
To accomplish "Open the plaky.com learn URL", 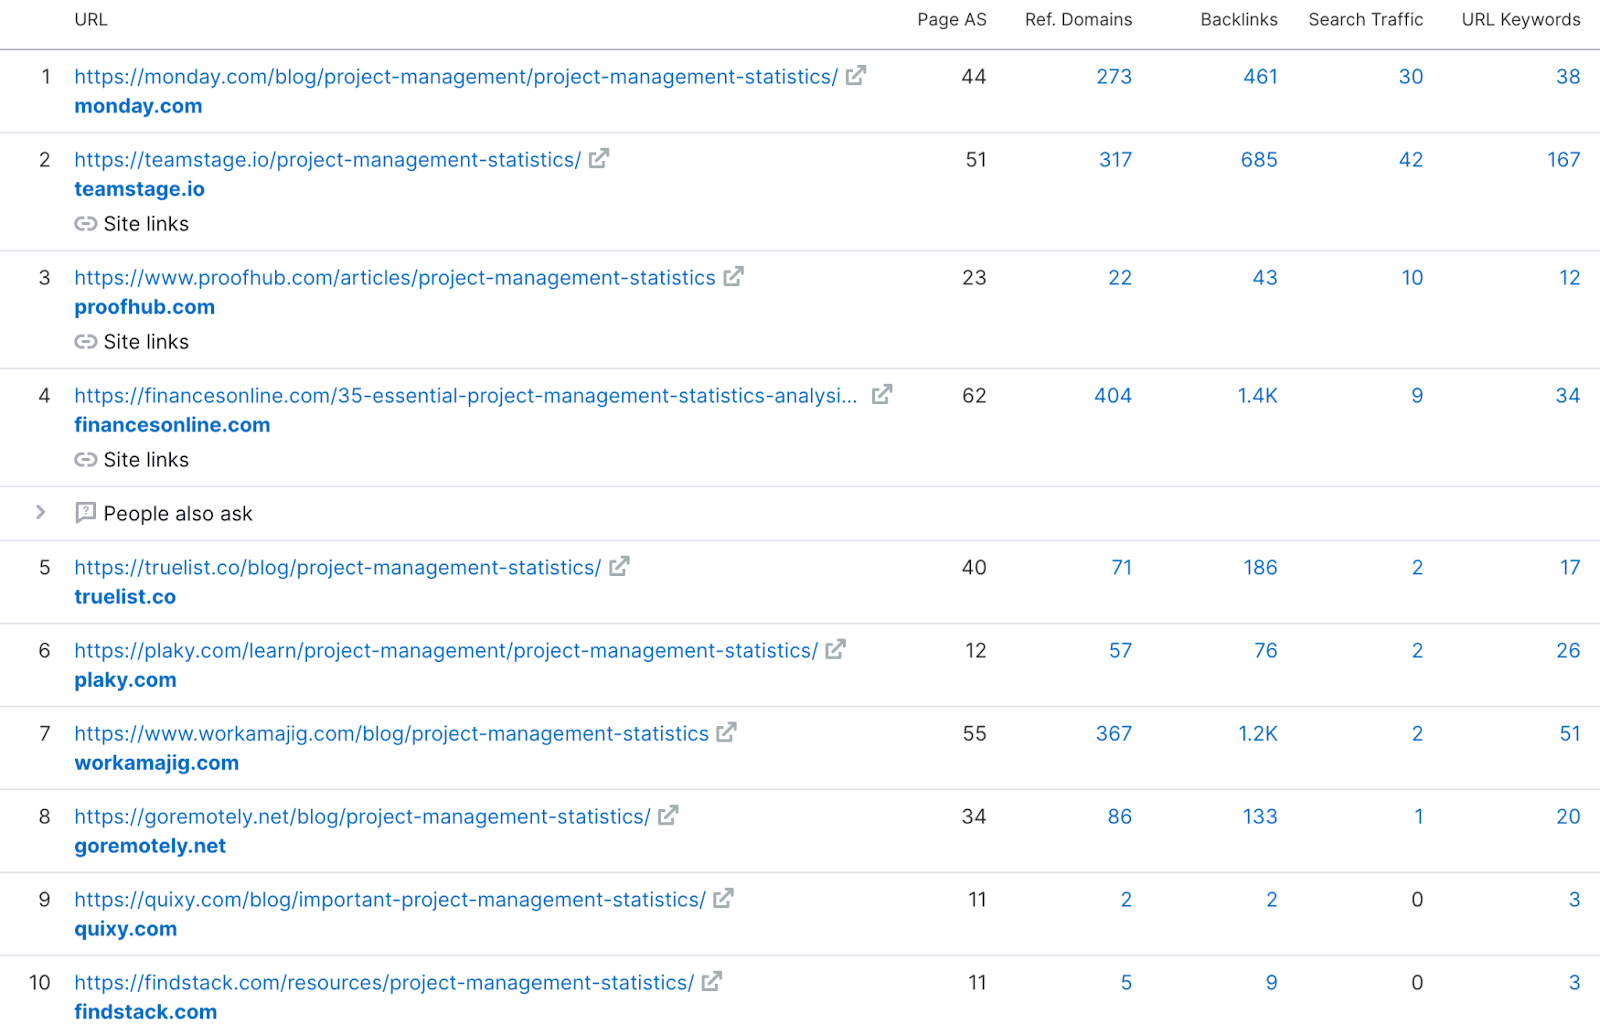I will 446,651.
